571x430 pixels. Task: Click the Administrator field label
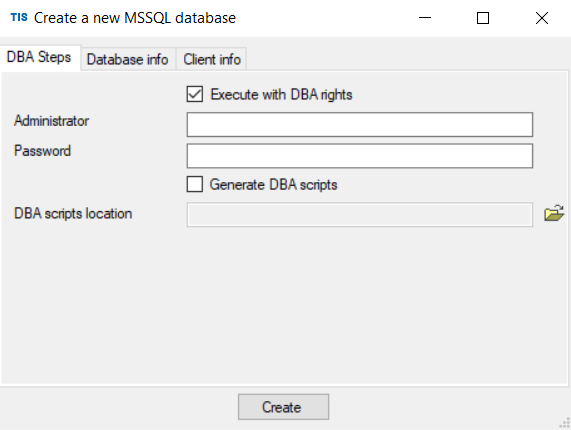pos(51,121)
